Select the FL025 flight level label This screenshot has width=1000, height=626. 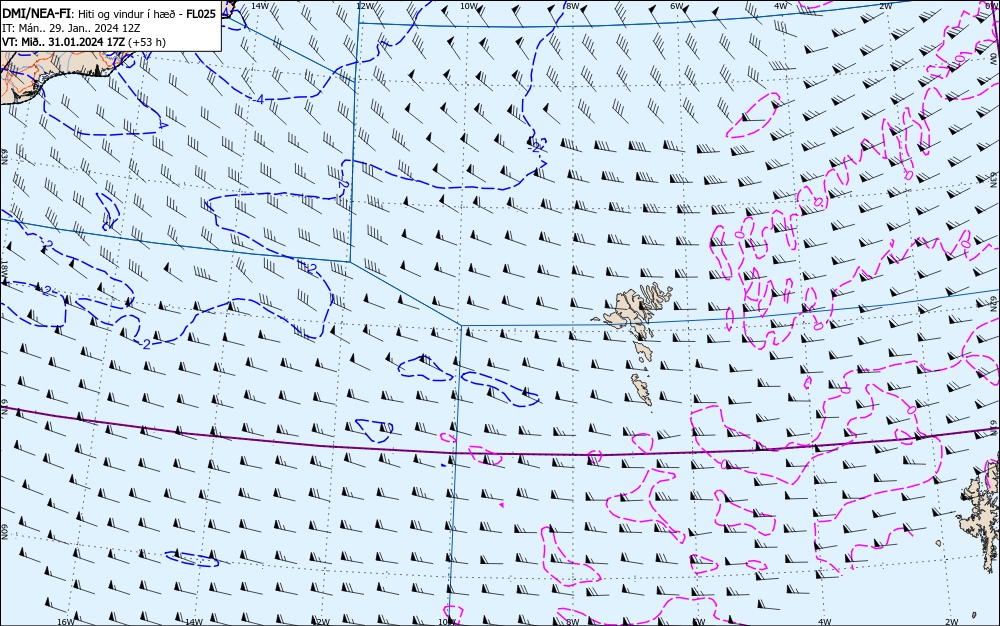click(x=201, y=14)
